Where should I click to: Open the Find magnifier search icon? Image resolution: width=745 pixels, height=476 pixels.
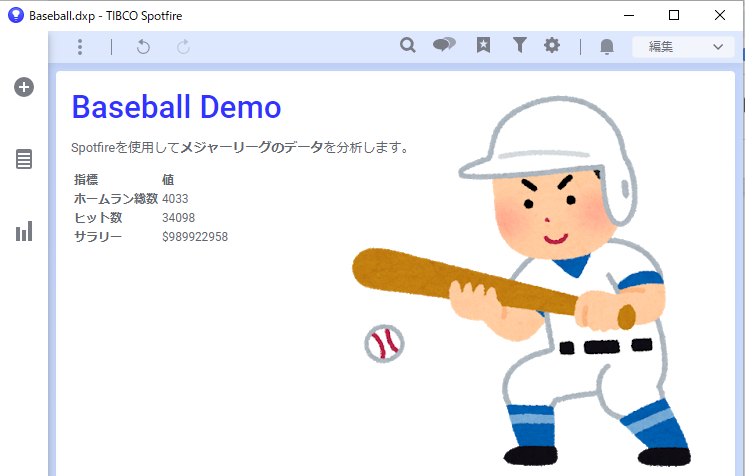[x=408, y=45]
